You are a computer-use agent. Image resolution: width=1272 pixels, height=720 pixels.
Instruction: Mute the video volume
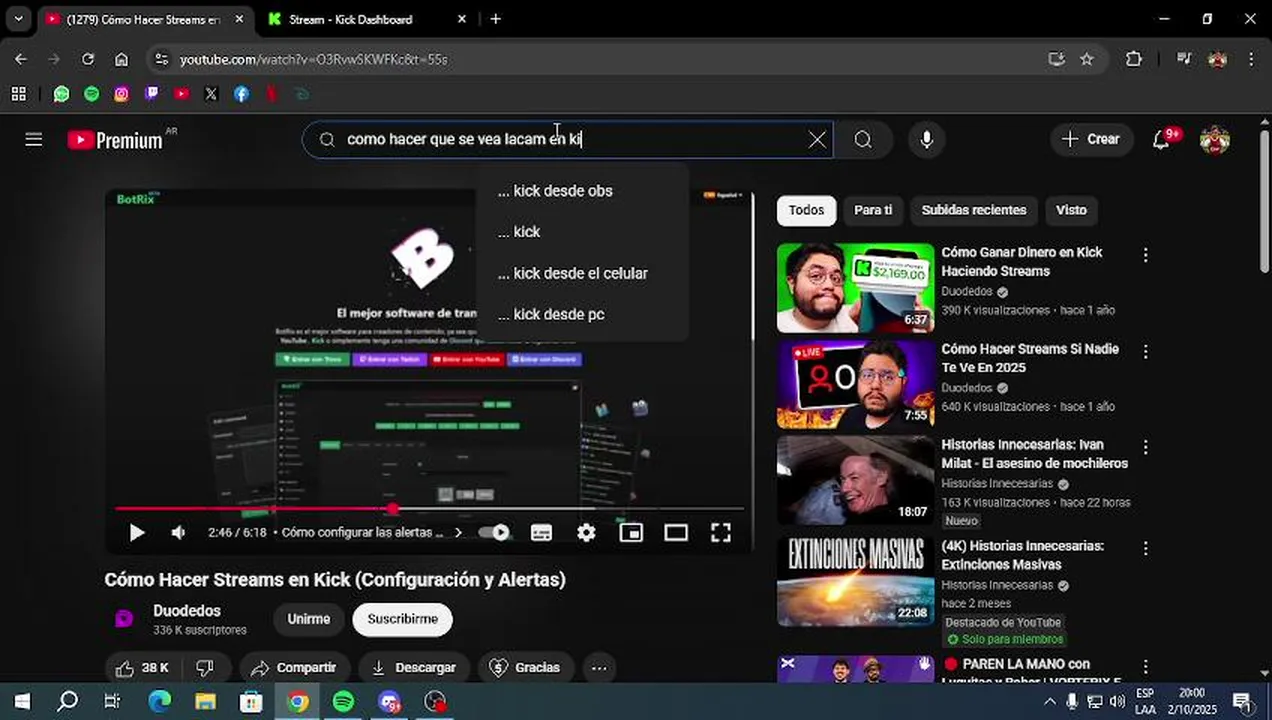(179, 533)
